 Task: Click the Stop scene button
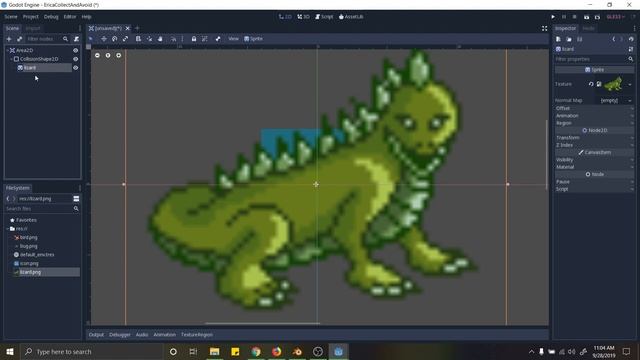point(575,17)
